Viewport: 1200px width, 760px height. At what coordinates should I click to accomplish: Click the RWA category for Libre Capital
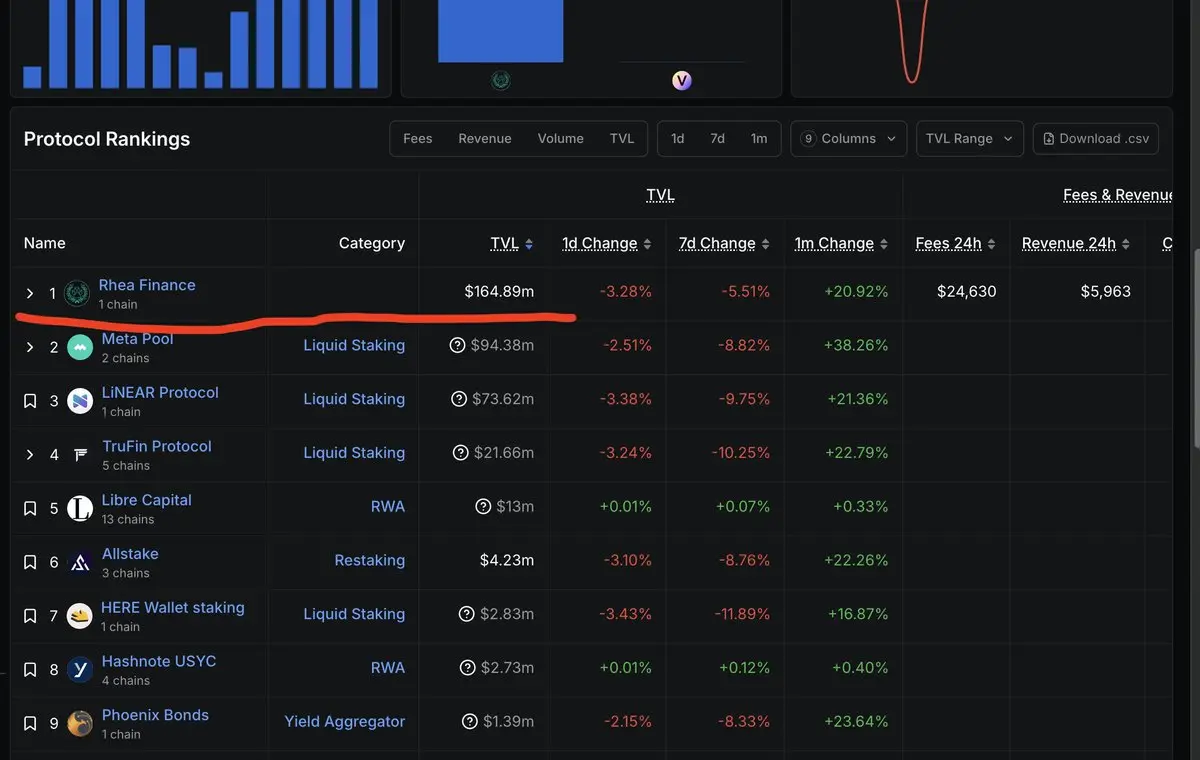pyautogui.click(x=388, y=506)
